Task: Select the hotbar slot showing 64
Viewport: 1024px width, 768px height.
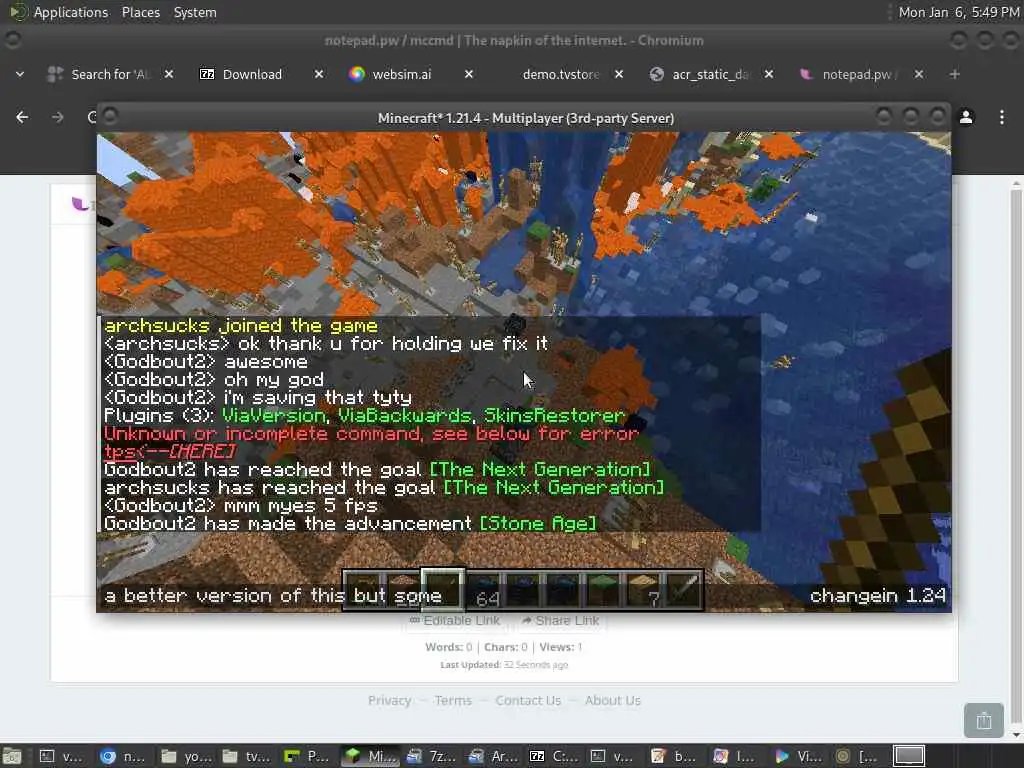Action: point(485,588)
